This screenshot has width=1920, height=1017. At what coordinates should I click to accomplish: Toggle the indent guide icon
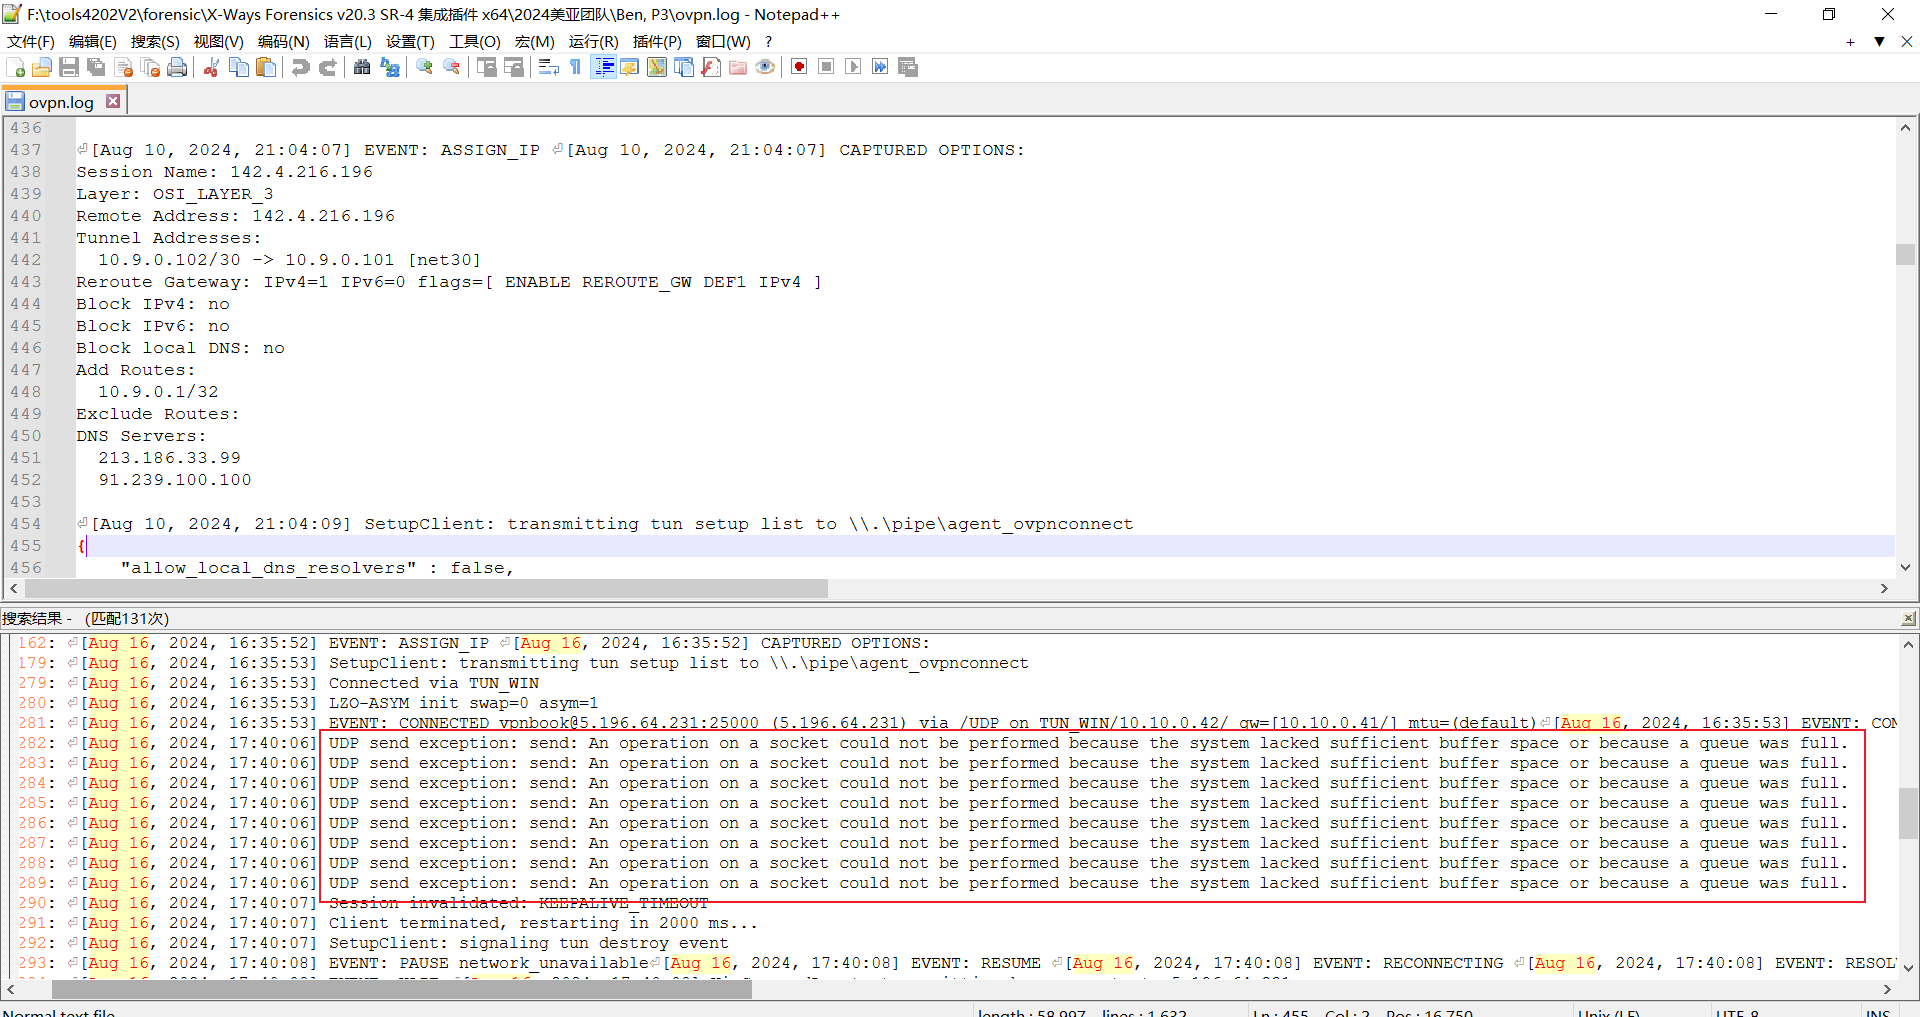click(603, 67)
